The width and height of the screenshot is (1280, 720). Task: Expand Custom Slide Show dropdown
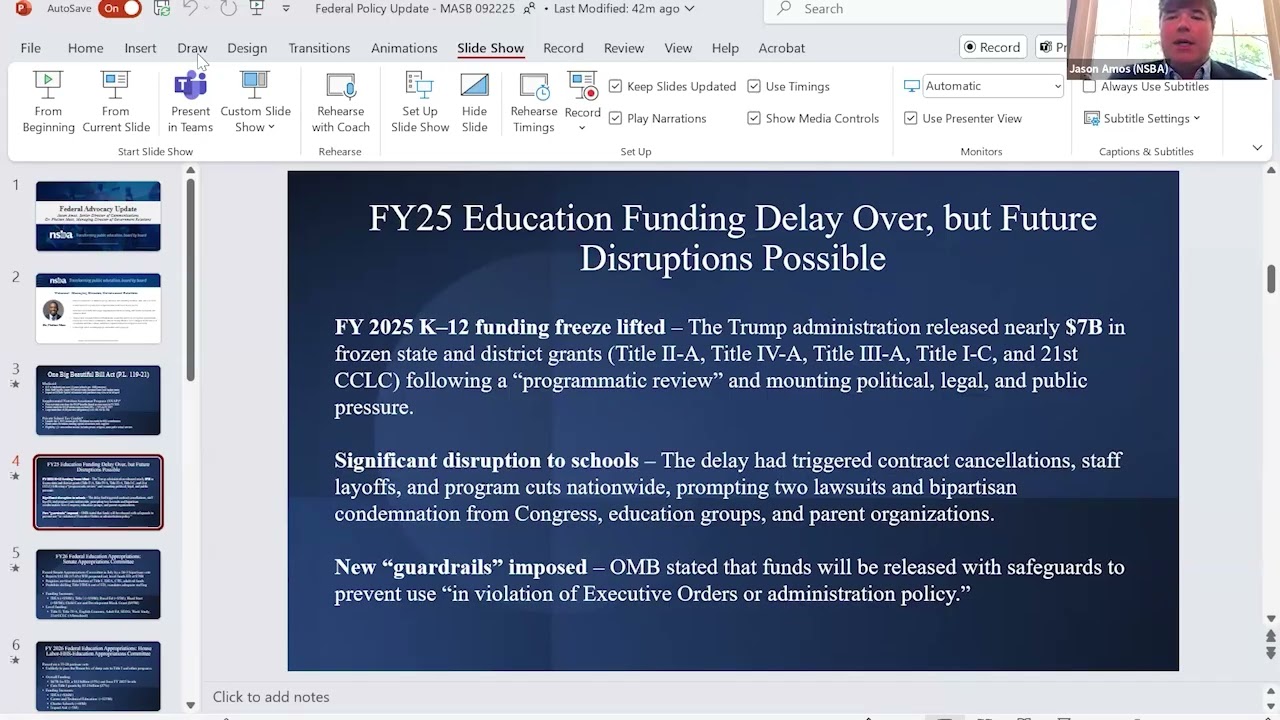[270, 128]
